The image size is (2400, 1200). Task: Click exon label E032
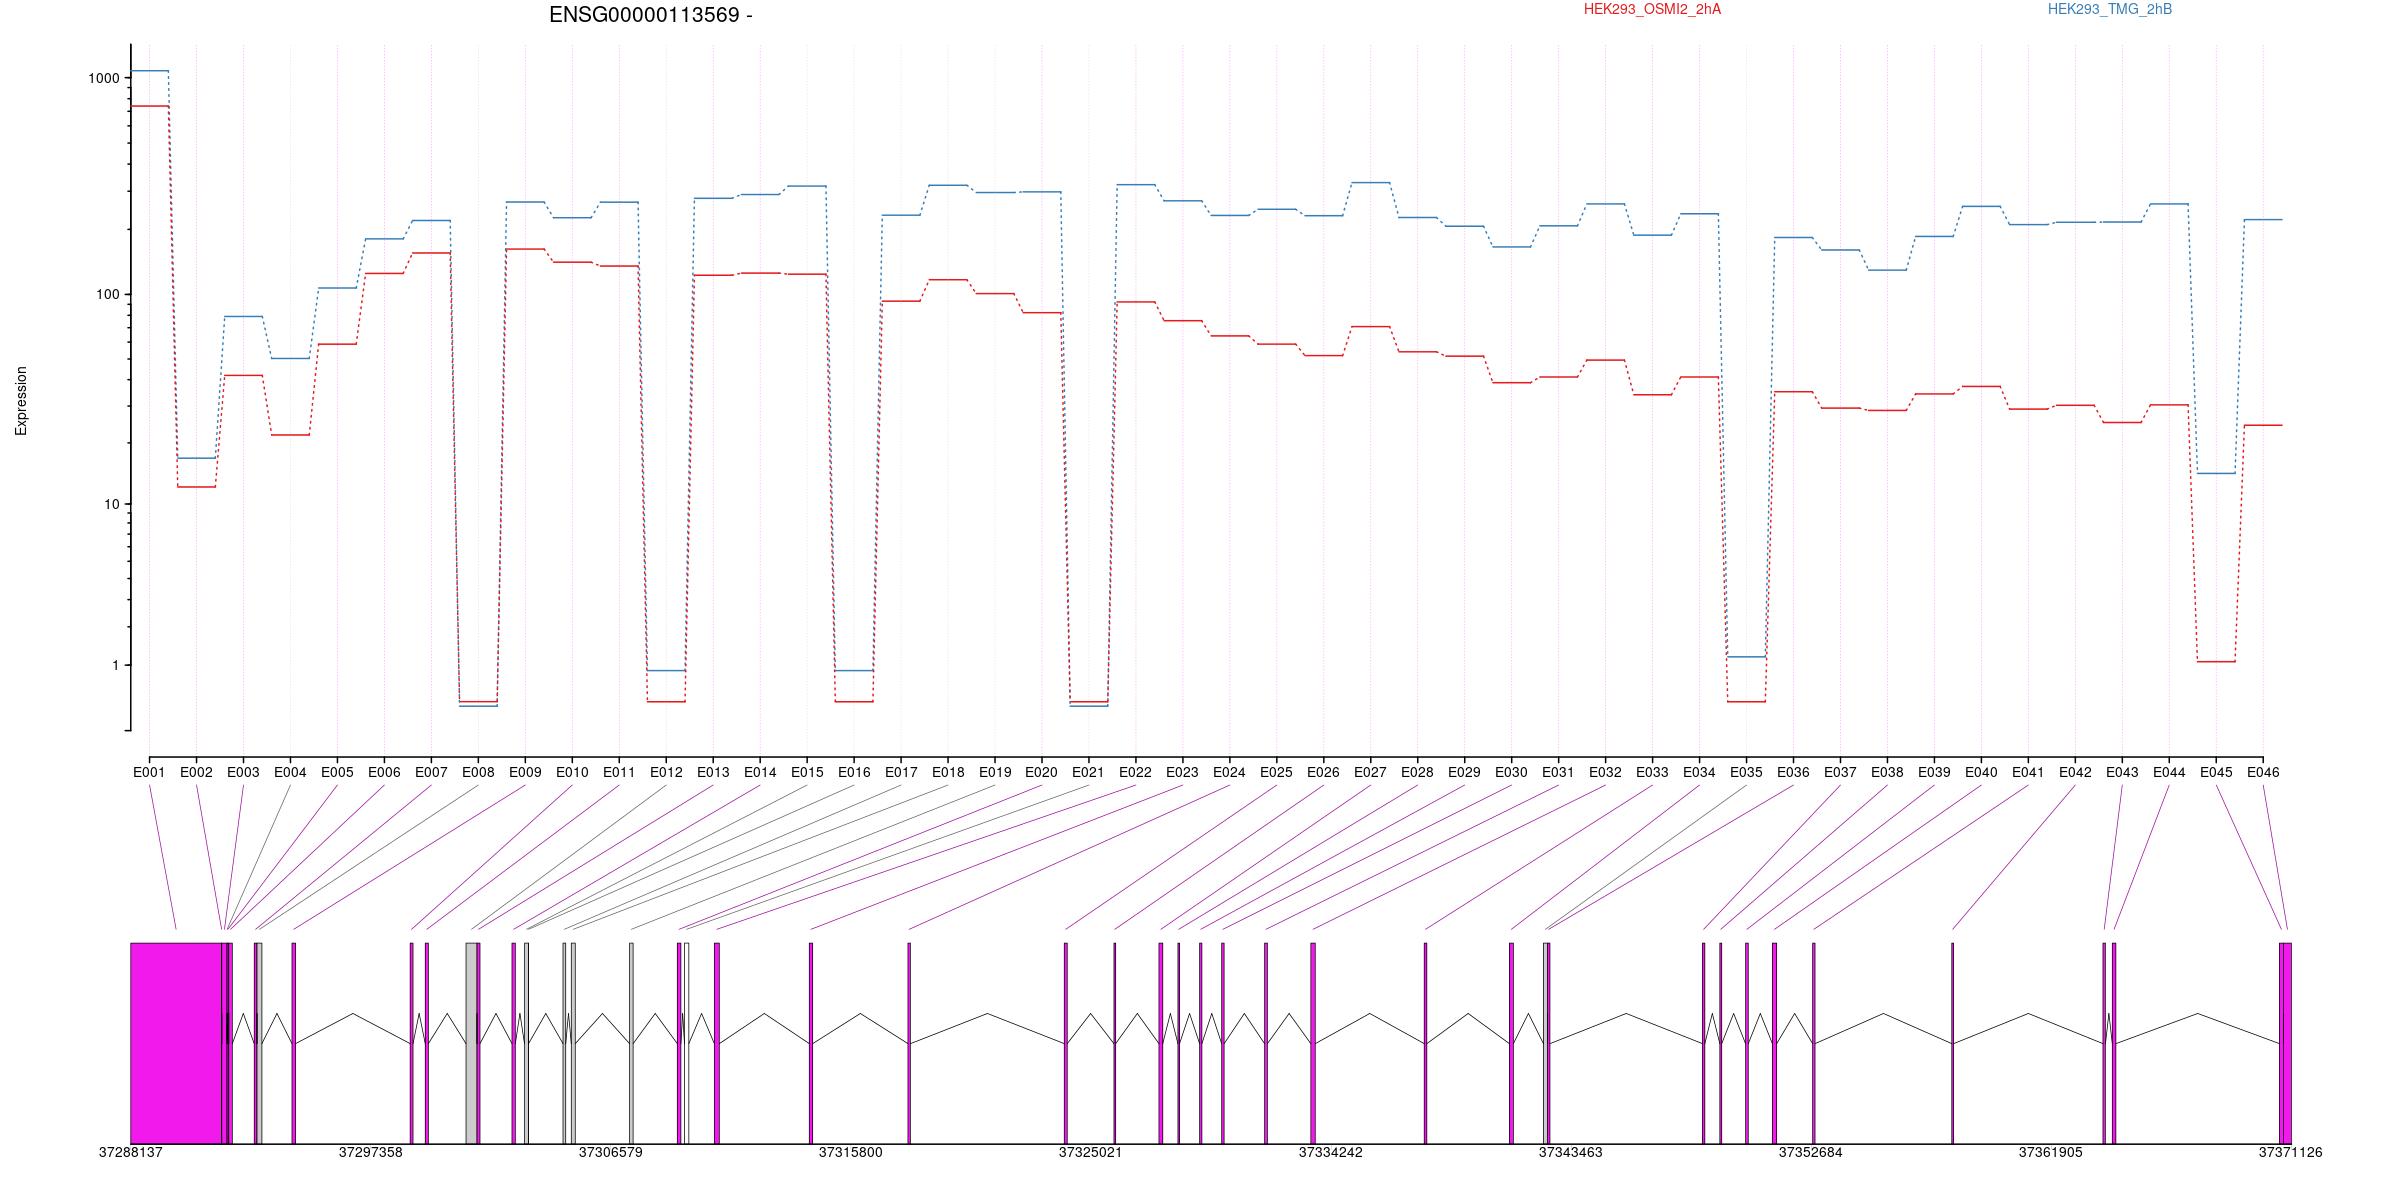[x=1605, y=773]
